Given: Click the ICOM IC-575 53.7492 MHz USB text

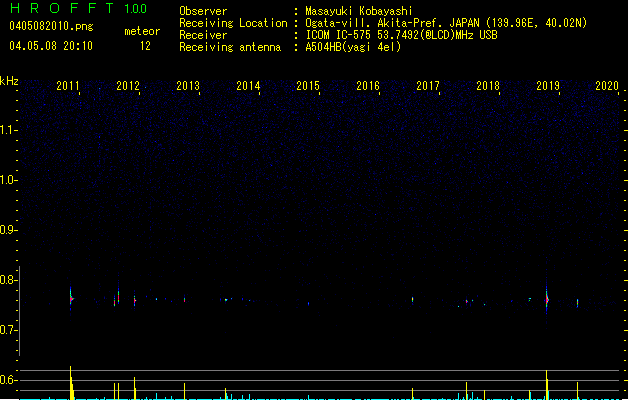Looking at the screenshot, I should (402, 35).
